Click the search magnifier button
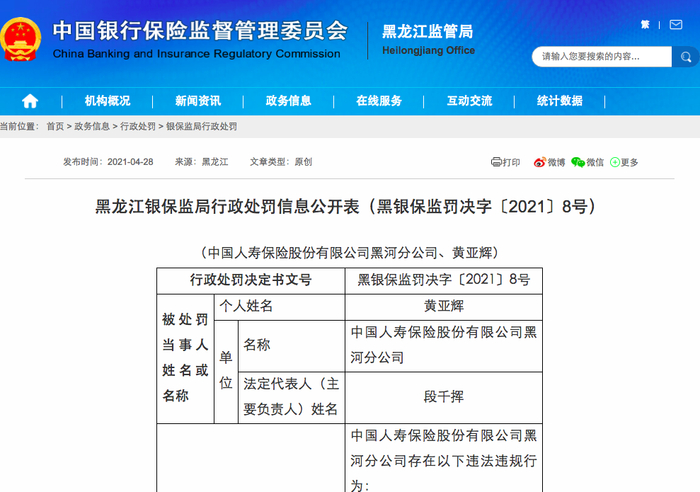This screenshot has height=492, width=700. [x=685, y=57]
